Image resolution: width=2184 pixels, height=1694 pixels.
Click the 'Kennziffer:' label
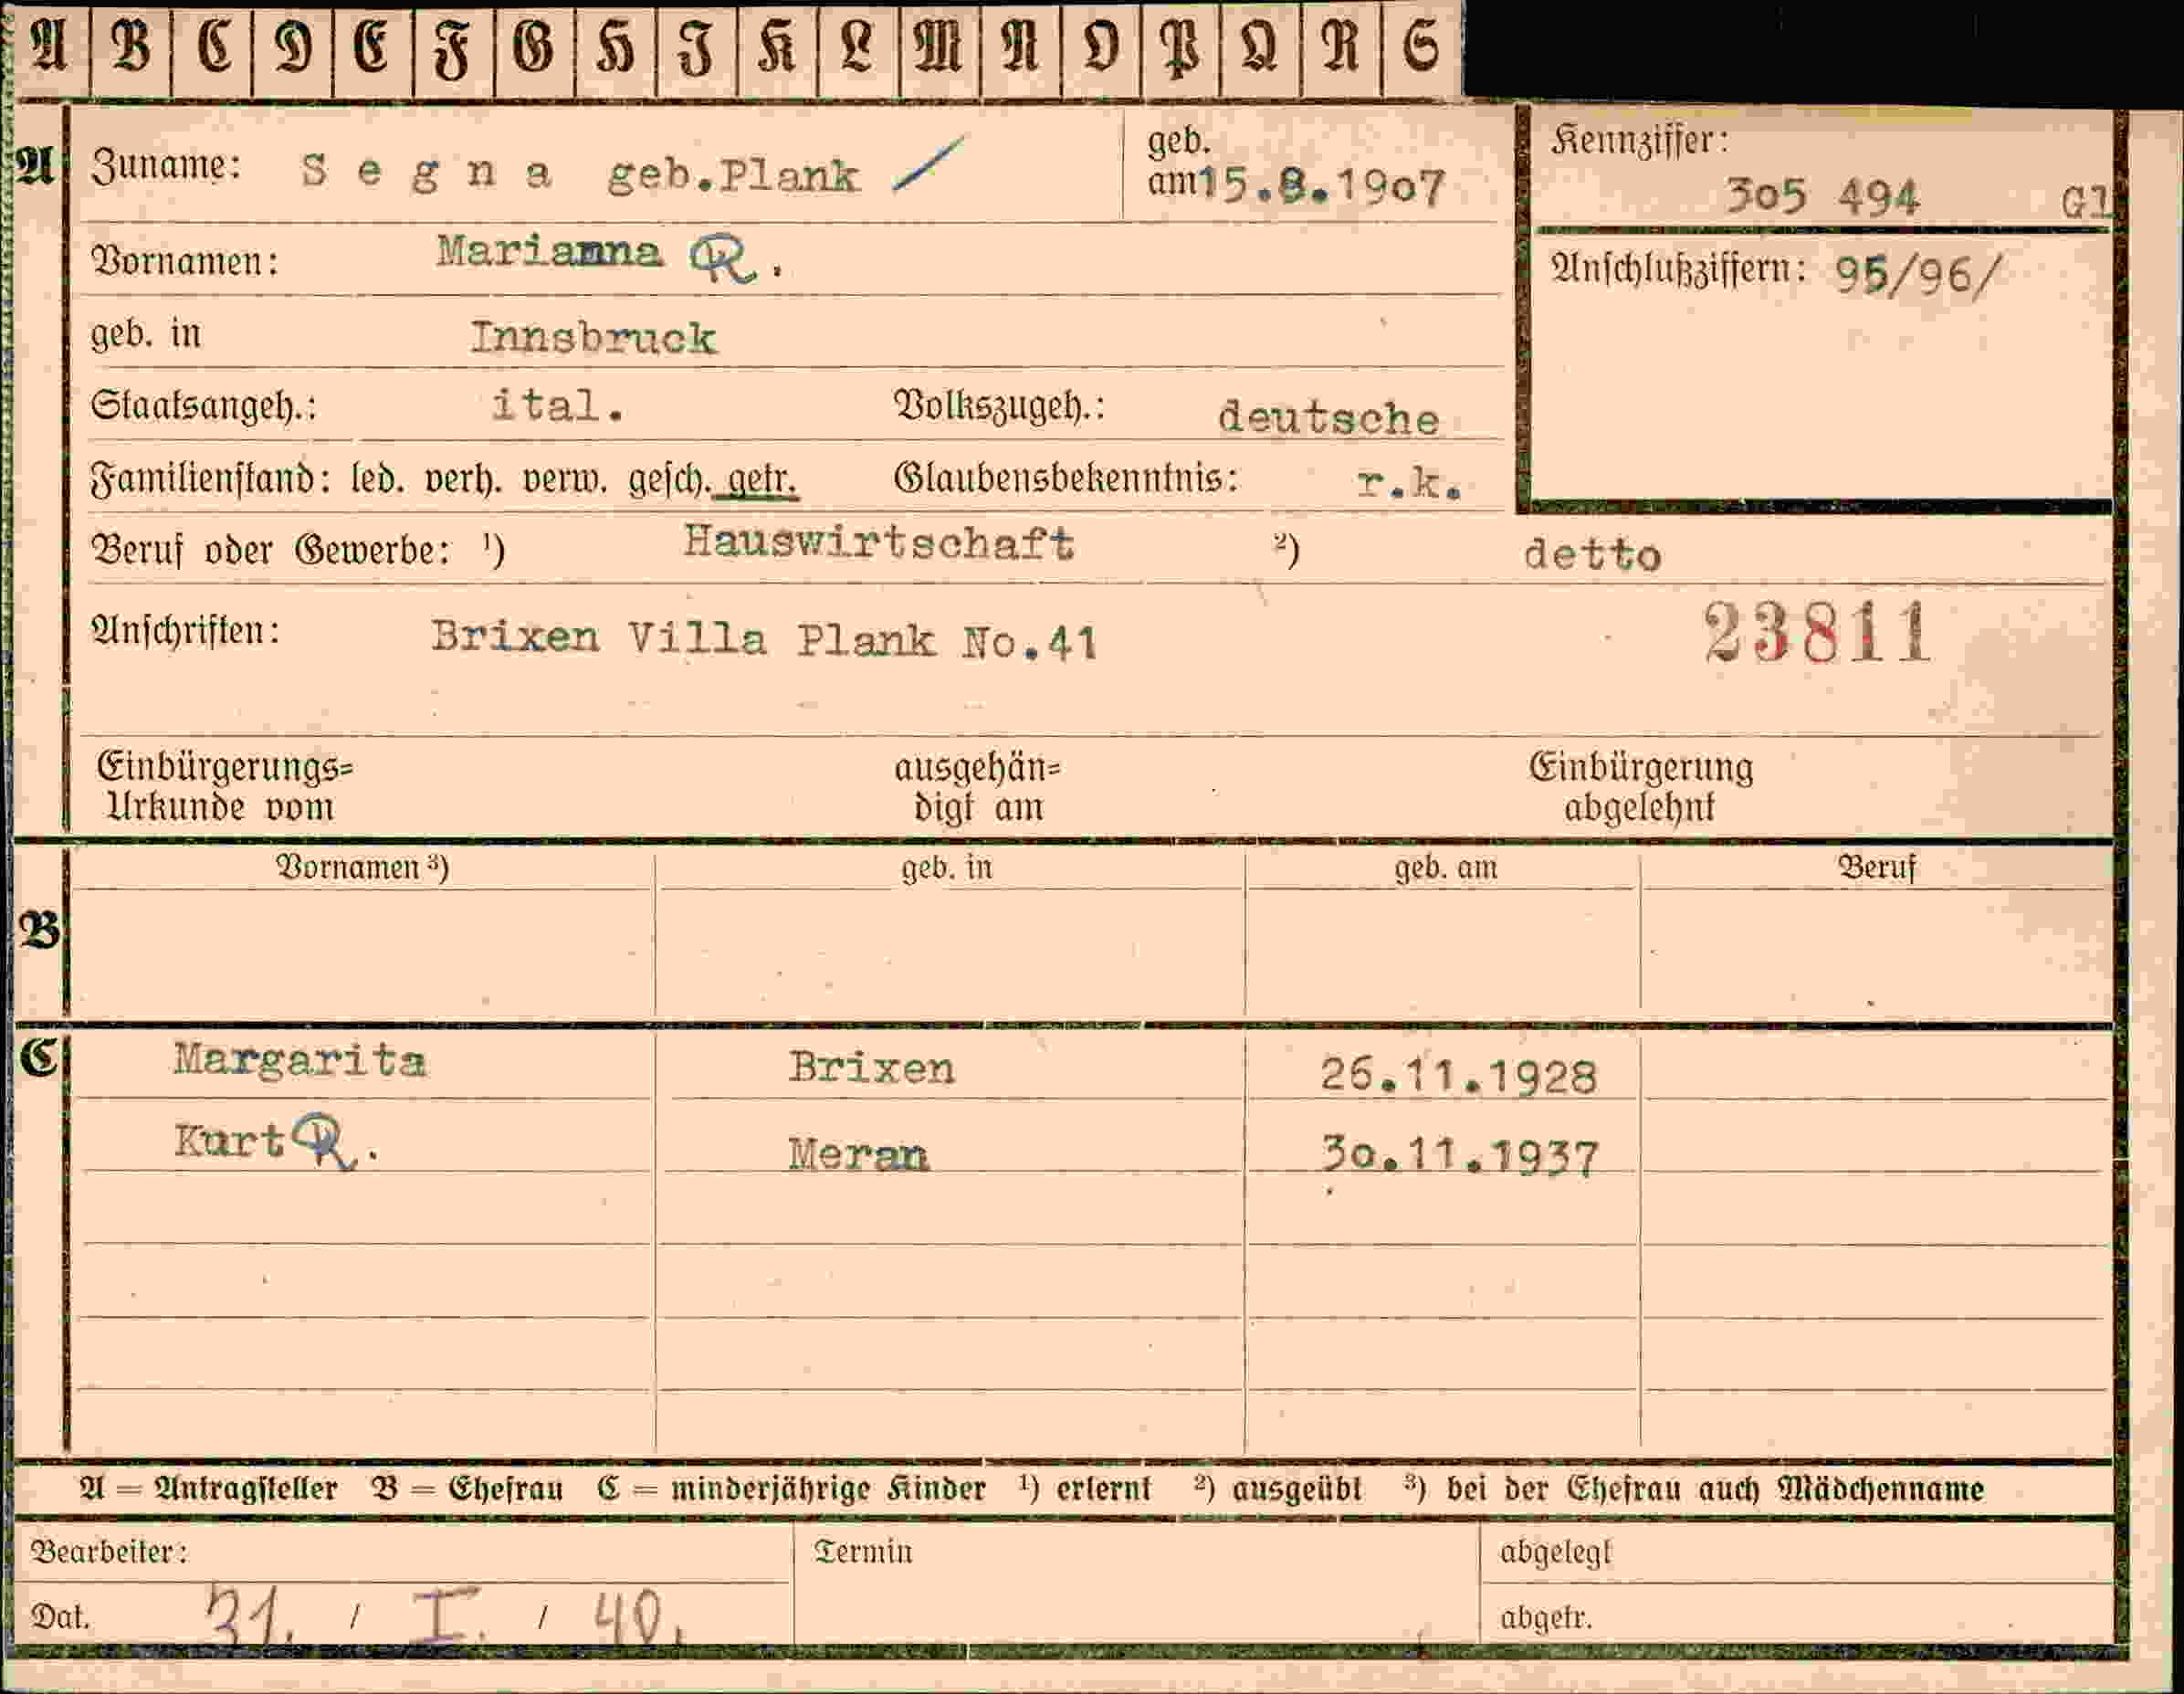pyautogui.click(x=1640, y=141)
